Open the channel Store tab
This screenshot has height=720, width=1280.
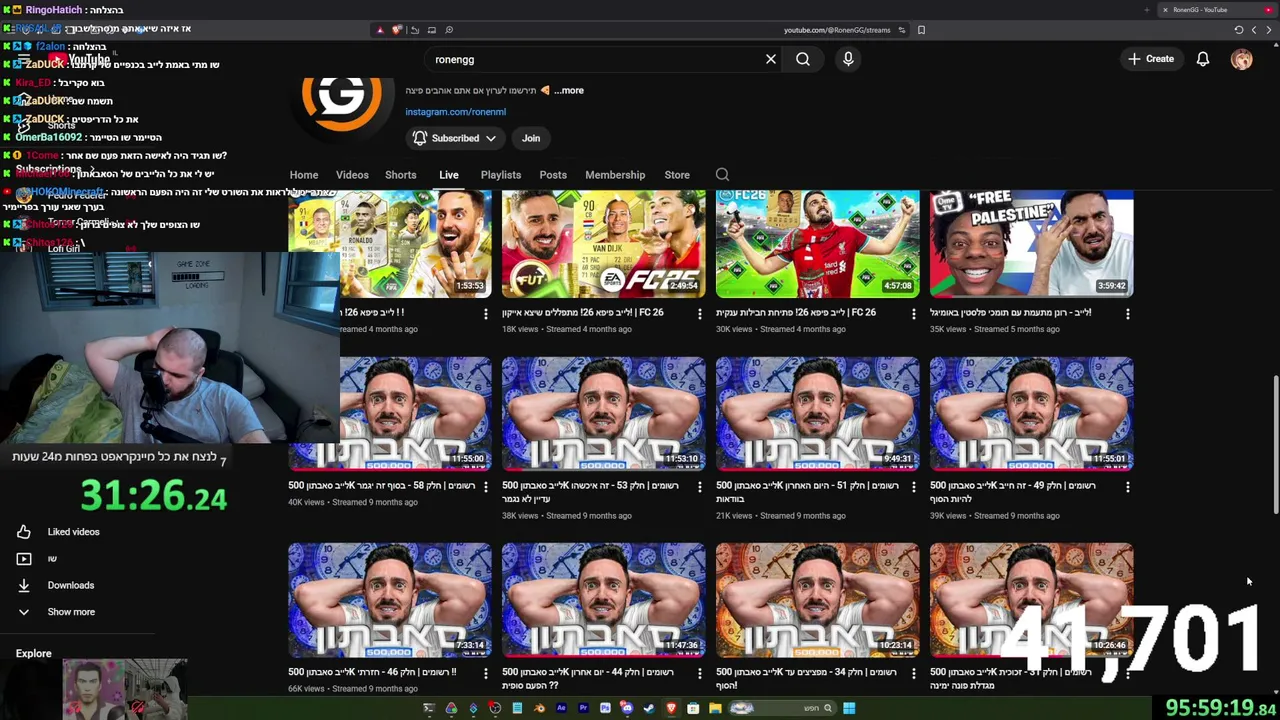tap(677, 175)
